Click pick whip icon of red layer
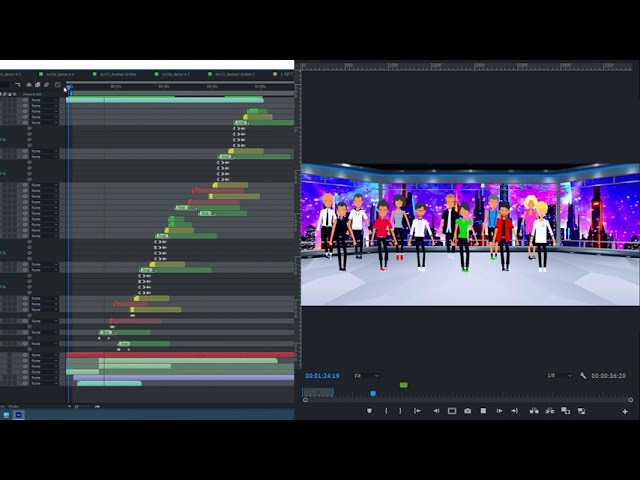The image size is (640, 480). point(25,355)
